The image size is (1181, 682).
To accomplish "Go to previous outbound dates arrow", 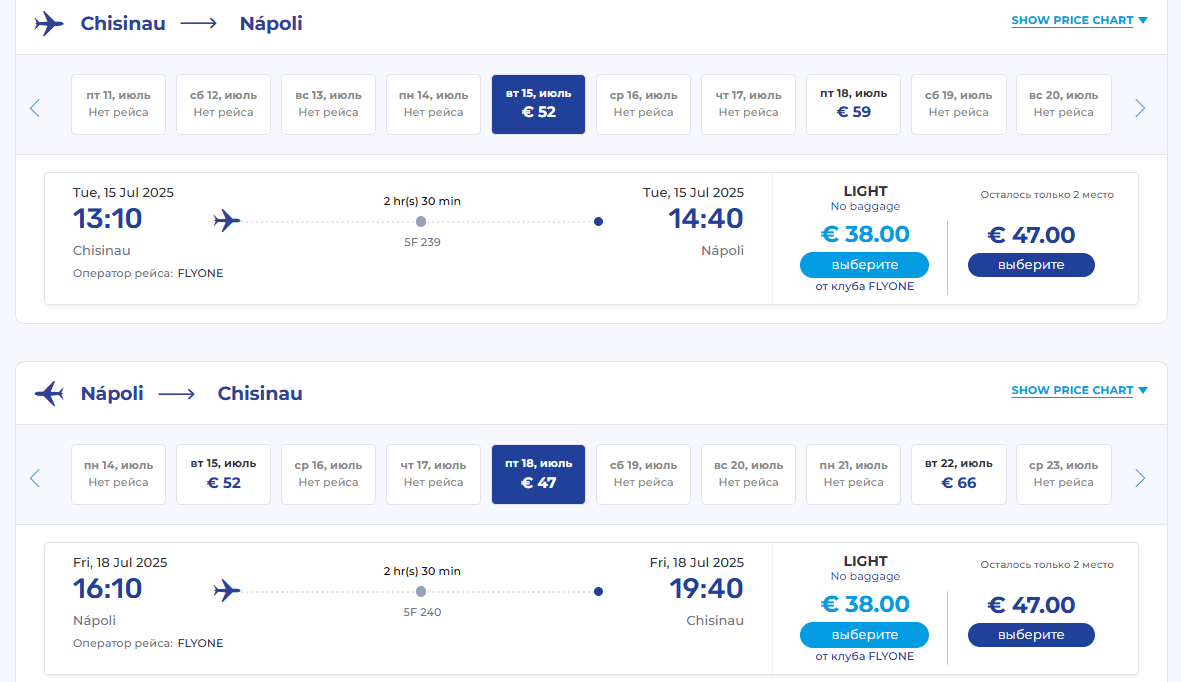I will (x=35, y=109).
